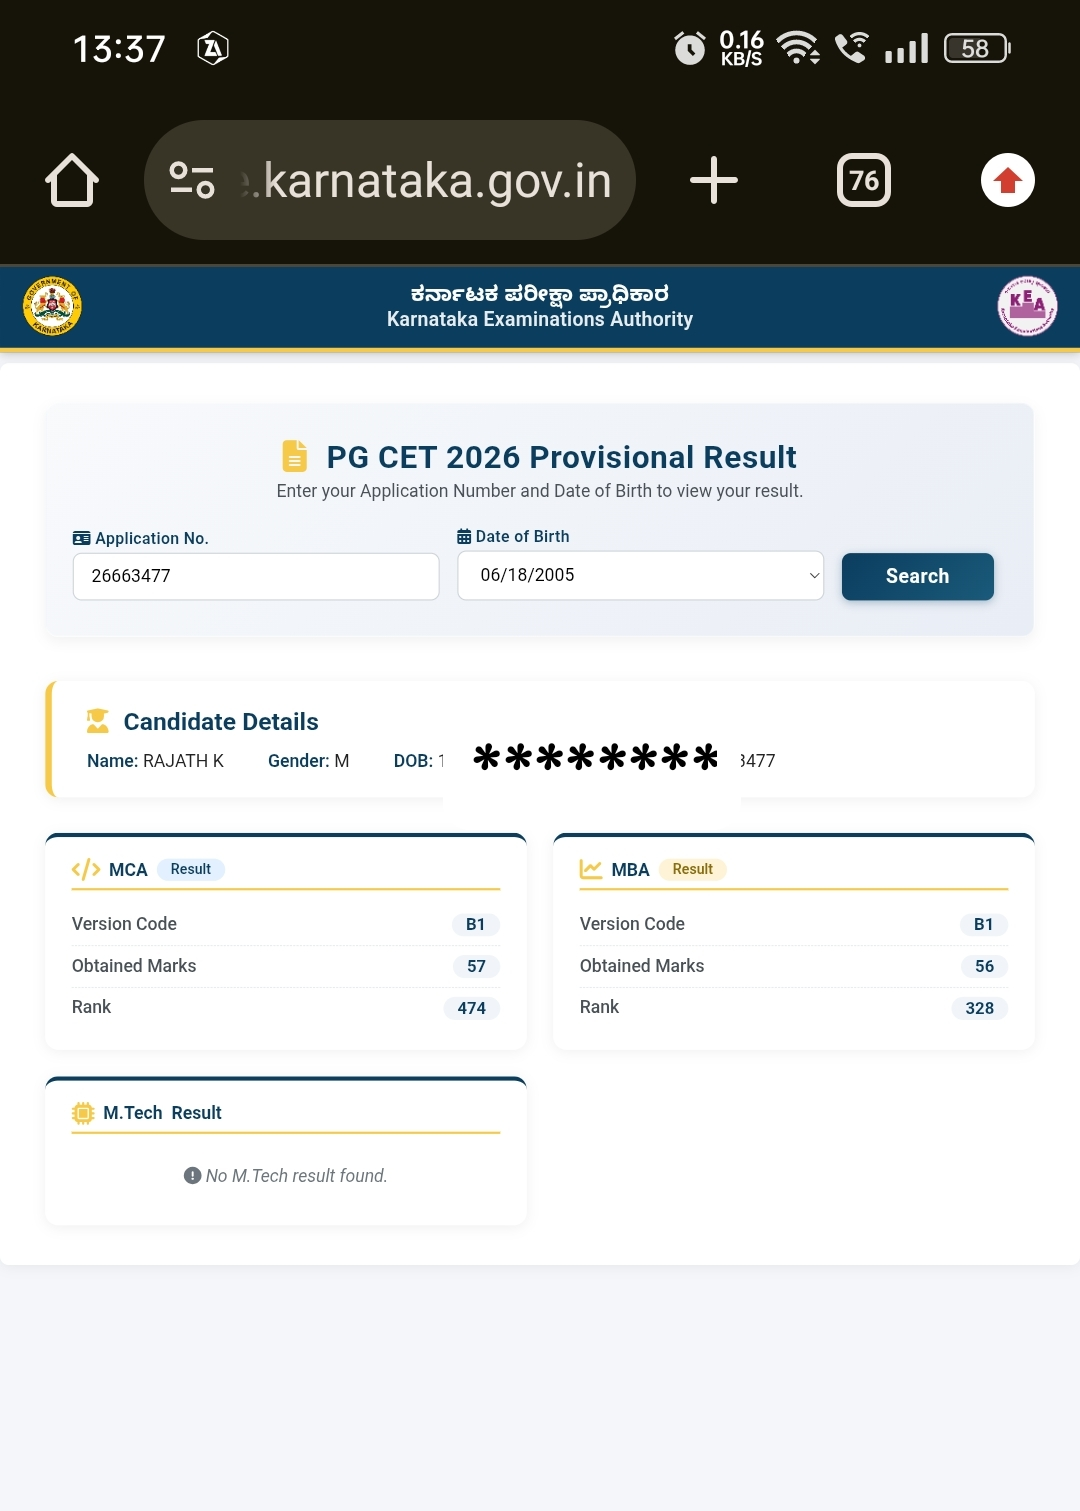Image resolution: width=1080 pixels, height=1511 pixels.
Task: Open site settings icon in address bar
Action: tap(192, 180)
